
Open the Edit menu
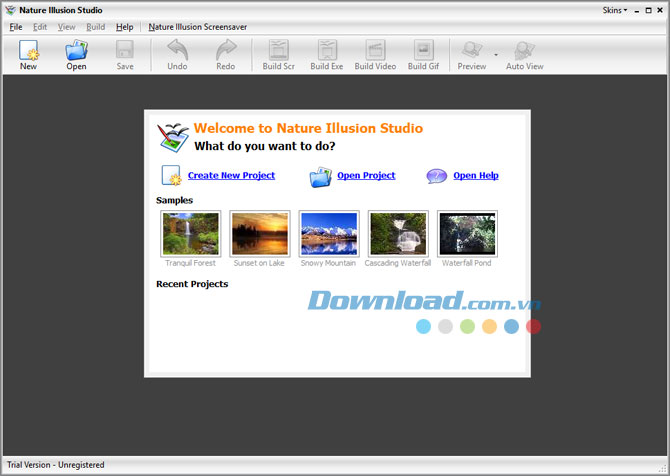pos(40,27)
